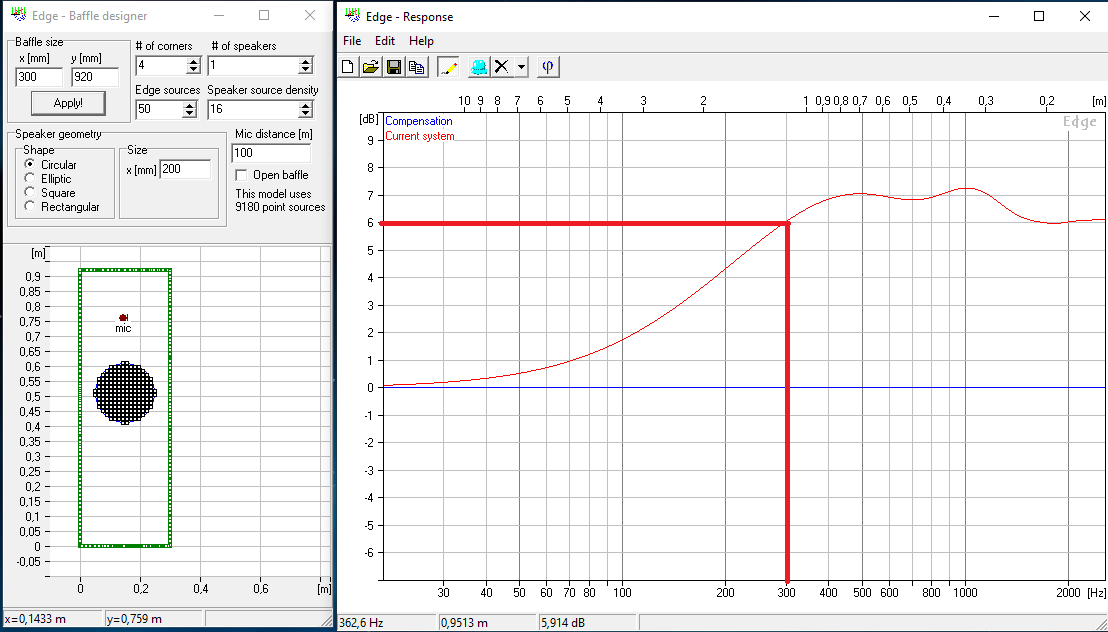The height and width of the screenshot is (632, 1108).
Task: Open dropdown arrow next to X icon
Action: click(x=521, y=67)
